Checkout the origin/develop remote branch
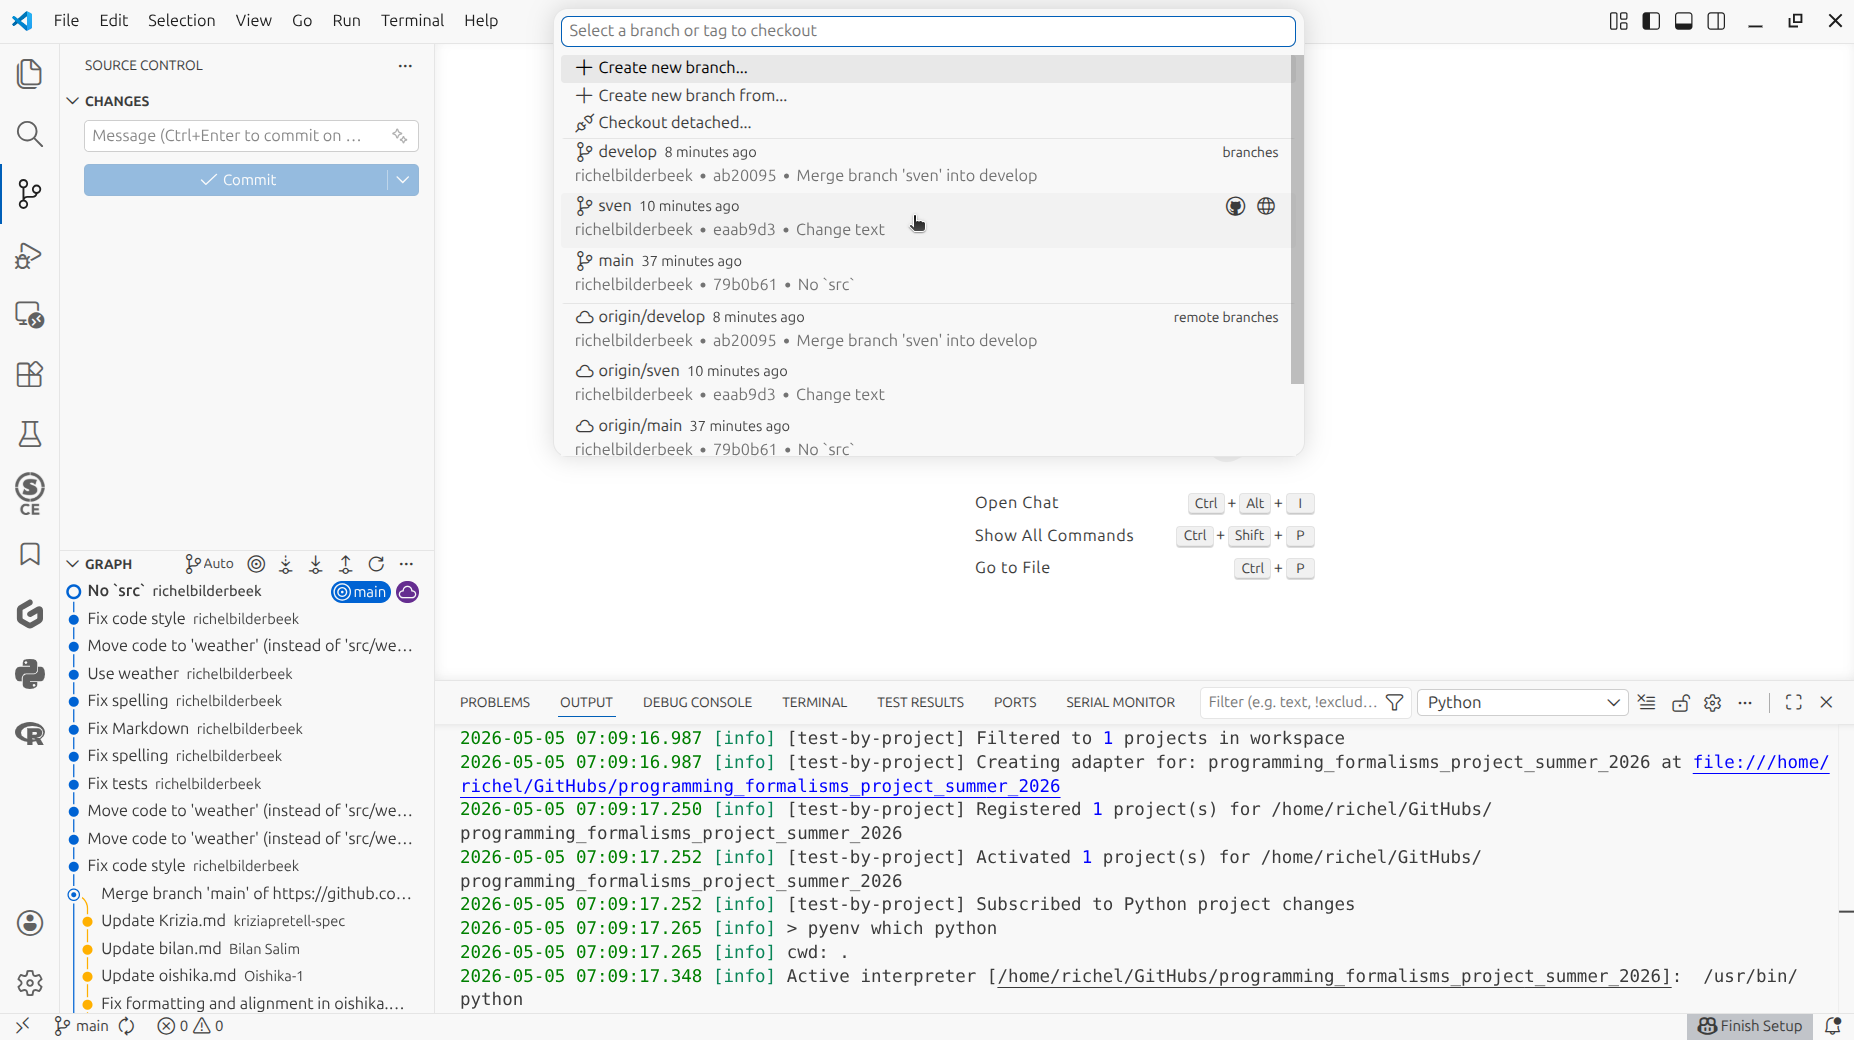The image size is (1854, 1040). [x=926, y=329]
